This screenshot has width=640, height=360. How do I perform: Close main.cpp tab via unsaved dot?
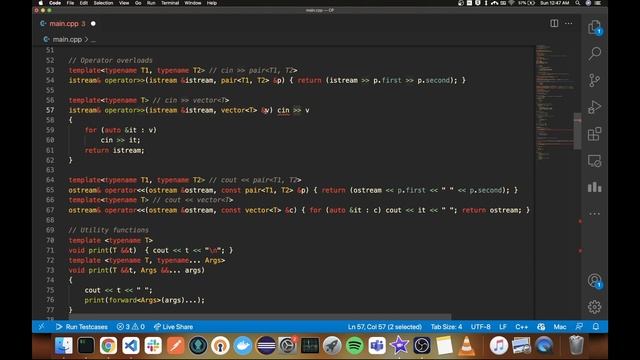93,24
